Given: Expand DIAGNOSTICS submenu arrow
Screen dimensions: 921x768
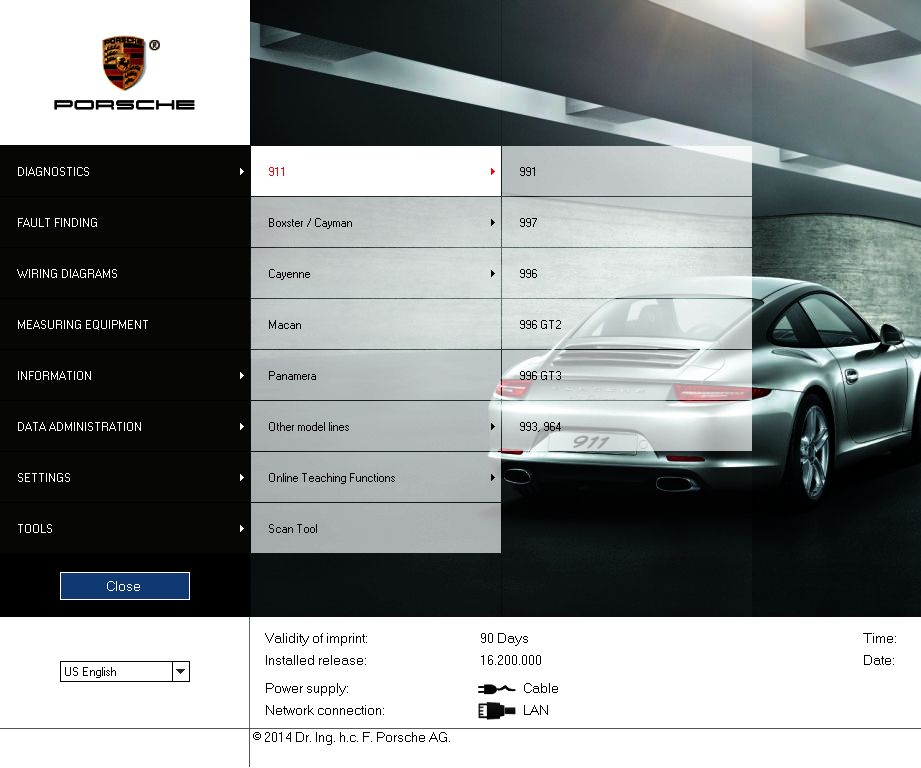Looking at the screenshot, I should coord(241,171).
